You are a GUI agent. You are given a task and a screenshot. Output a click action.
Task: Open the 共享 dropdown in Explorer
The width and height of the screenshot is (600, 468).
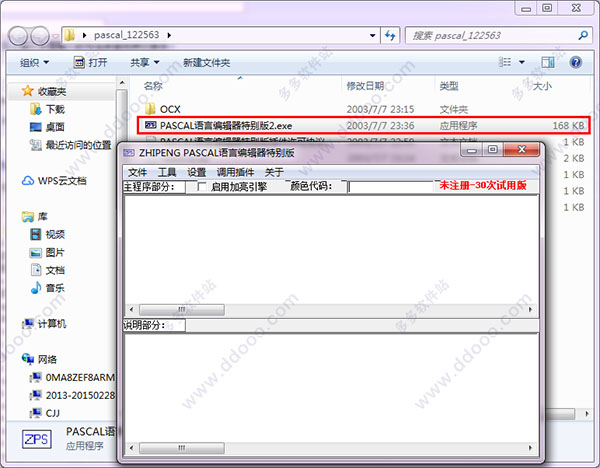click(145, 62)
